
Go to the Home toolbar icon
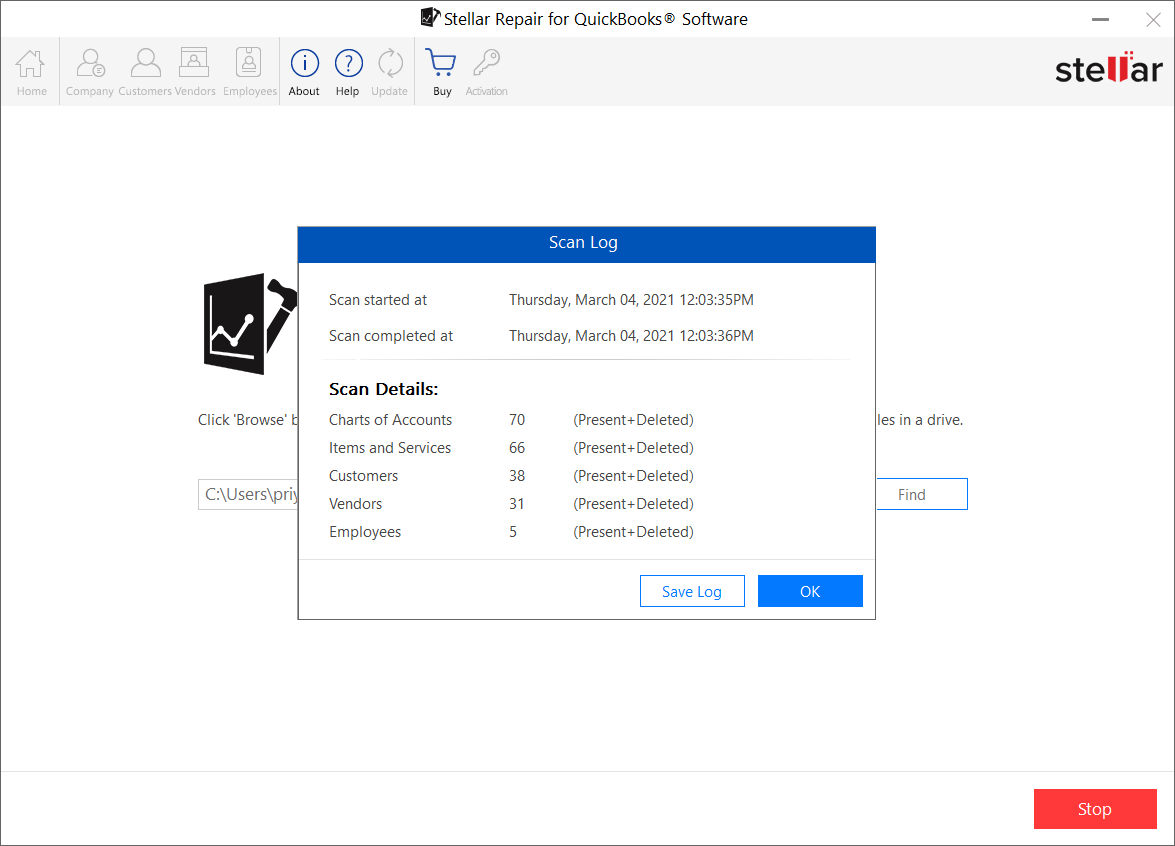coord(31,72)
